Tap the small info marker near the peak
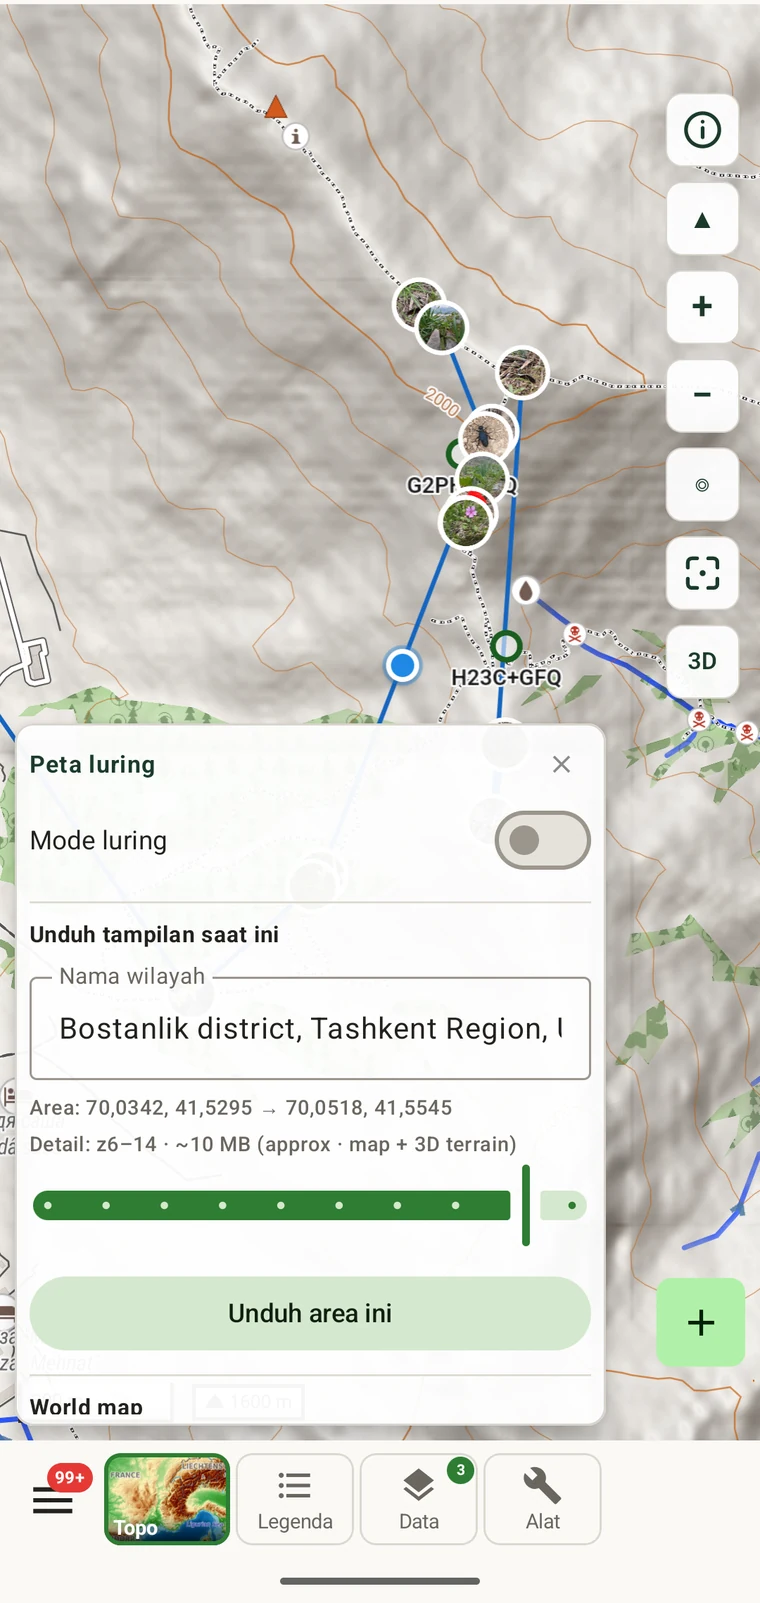Viewport: 760px width, 1603px height. (295, 136)
